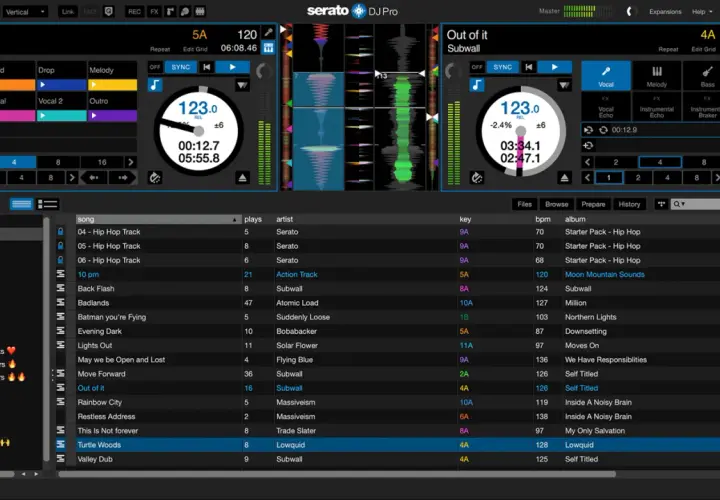Viewport: 720px width, 500px height.
Task: Click right deck slip mode icon
Action: tap(477, 178)
